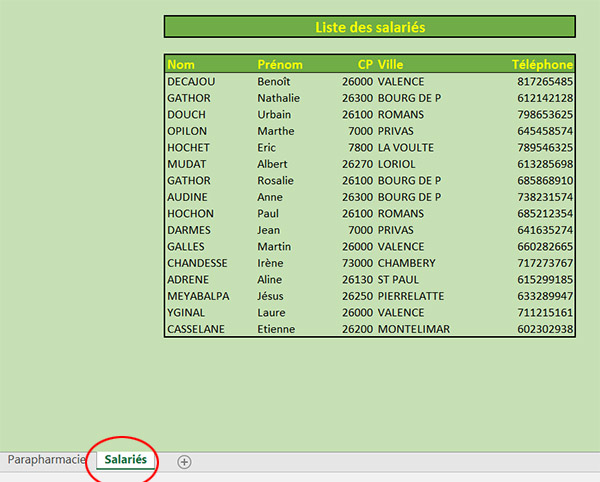This screenshot has height=482, width=600.
Task: Select postal code 7800
Action: click(x=360, y=148)
